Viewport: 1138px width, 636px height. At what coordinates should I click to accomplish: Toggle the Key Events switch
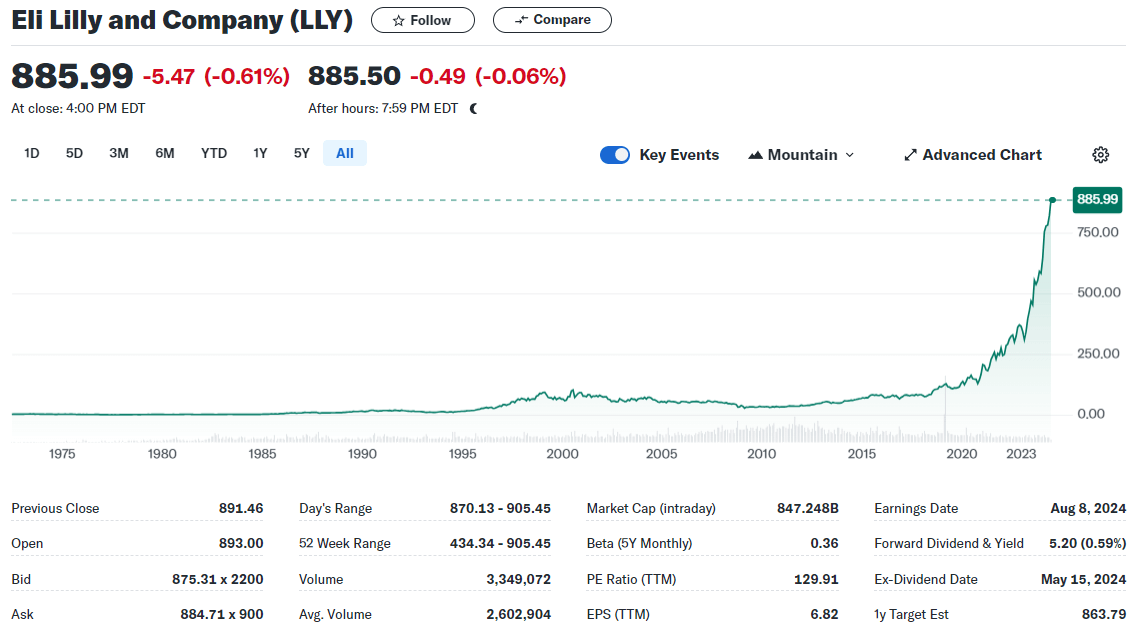pos(615,155)
